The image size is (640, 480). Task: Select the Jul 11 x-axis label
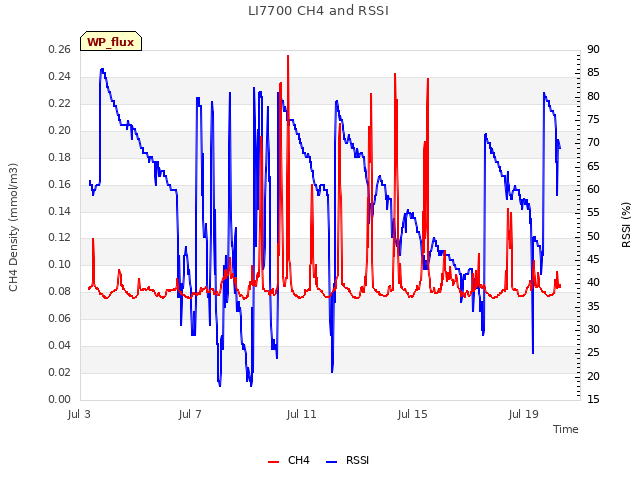(301, 414)
